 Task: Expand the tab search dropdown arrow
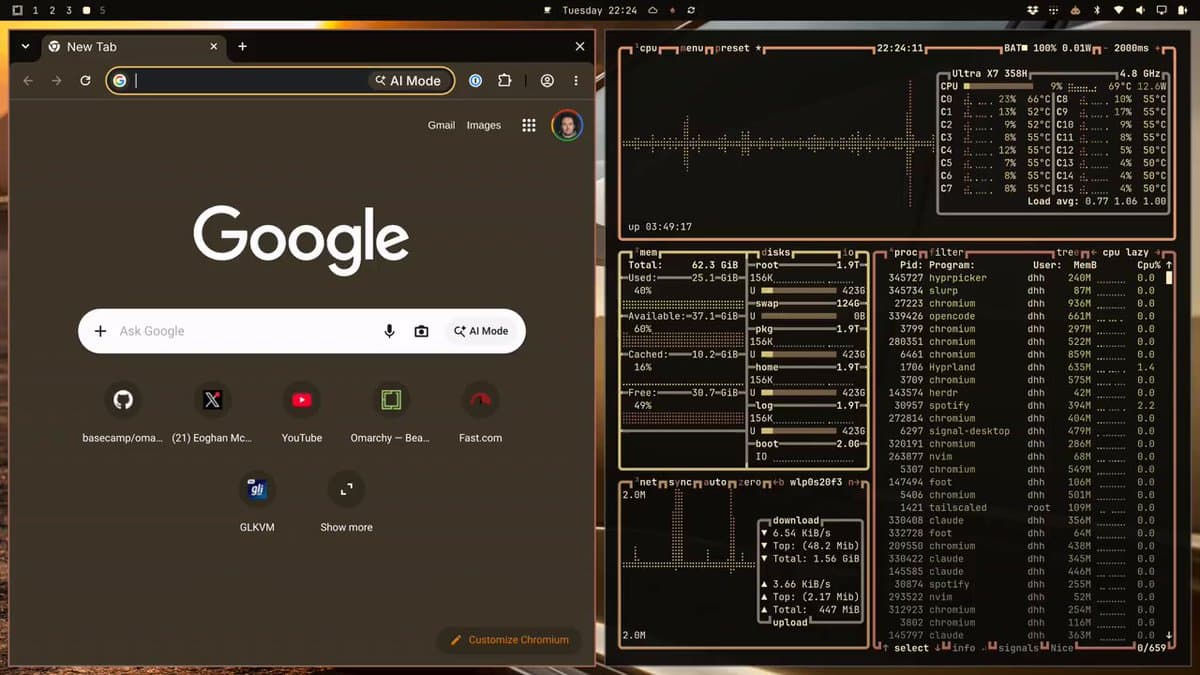click(25, 46)
